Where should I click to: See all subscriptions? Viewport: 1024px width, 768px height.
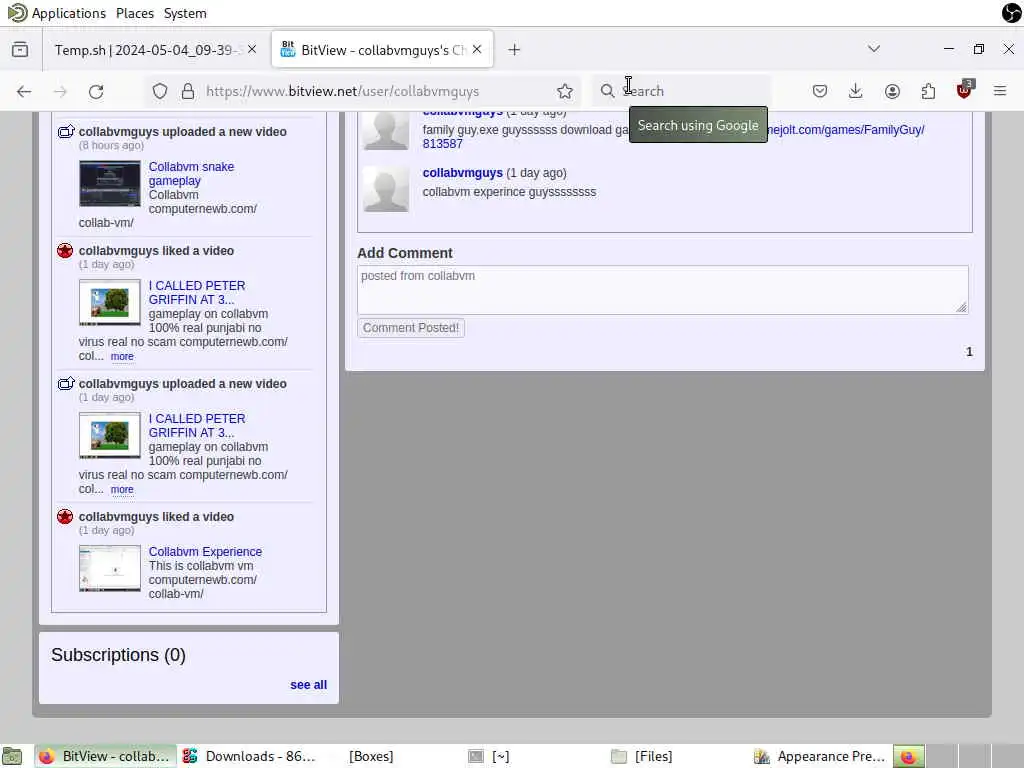tap(308, 685)
